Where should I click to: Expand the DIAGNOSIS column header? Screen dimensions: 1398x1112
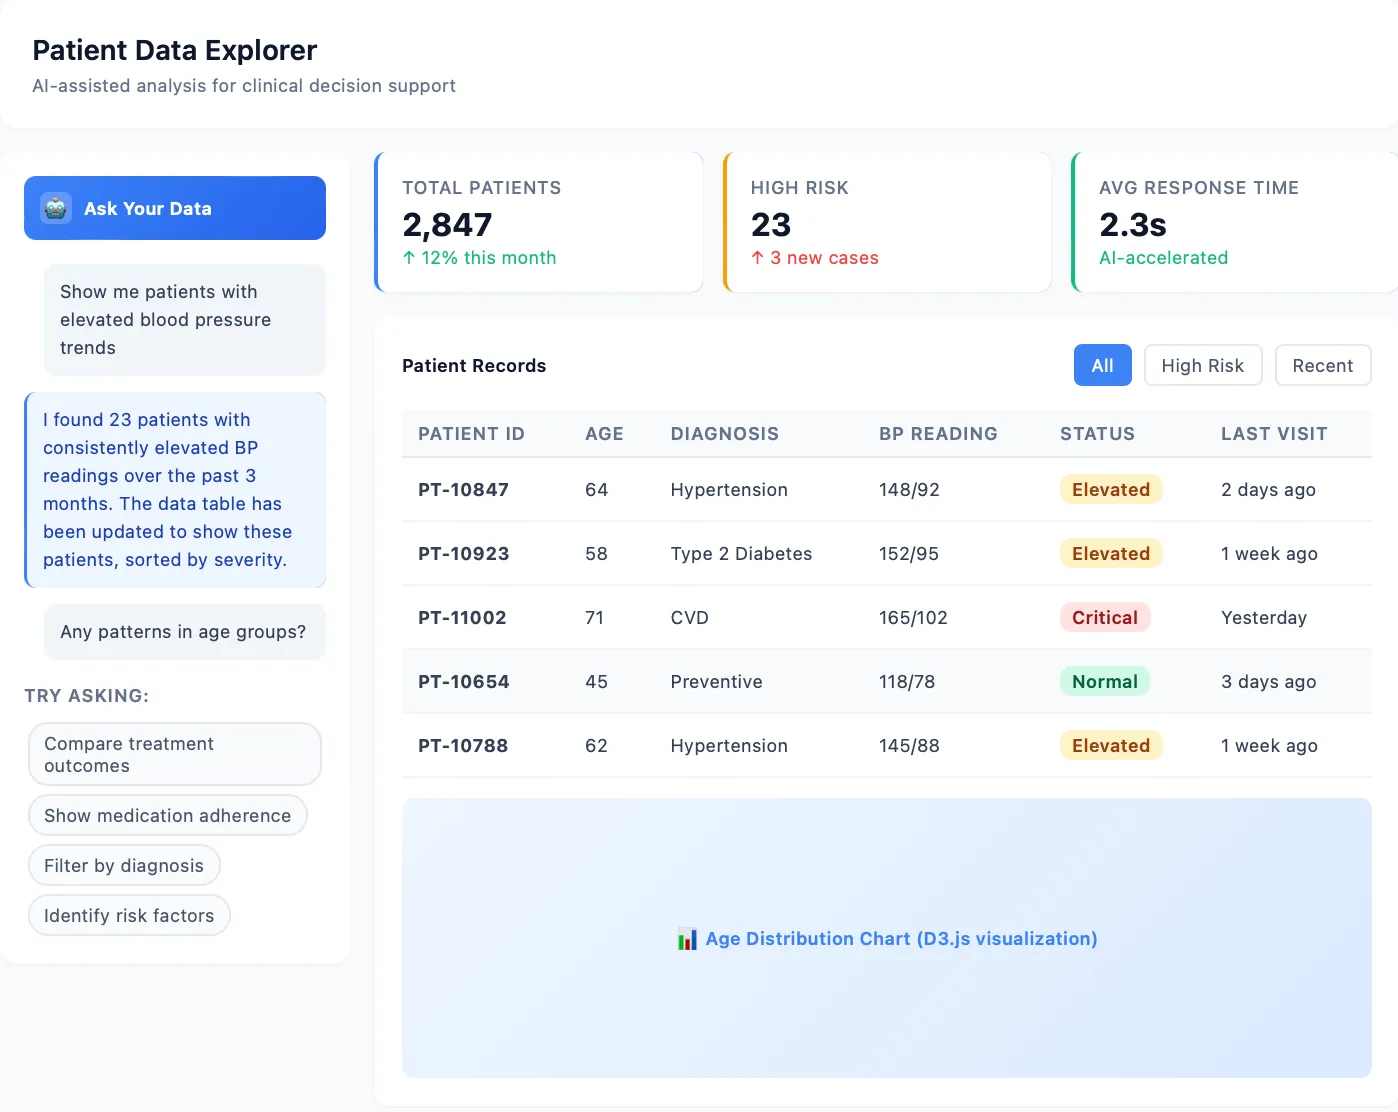pyautogui.click(x=724, y=433)
